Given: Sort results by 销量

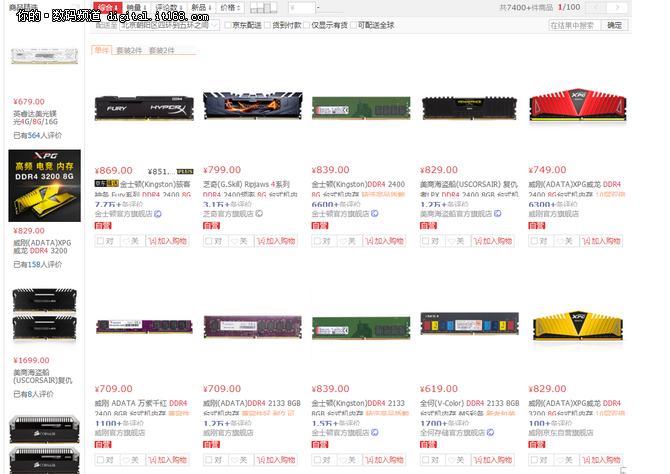Looking at the screenshot, I should coord(137,7).
